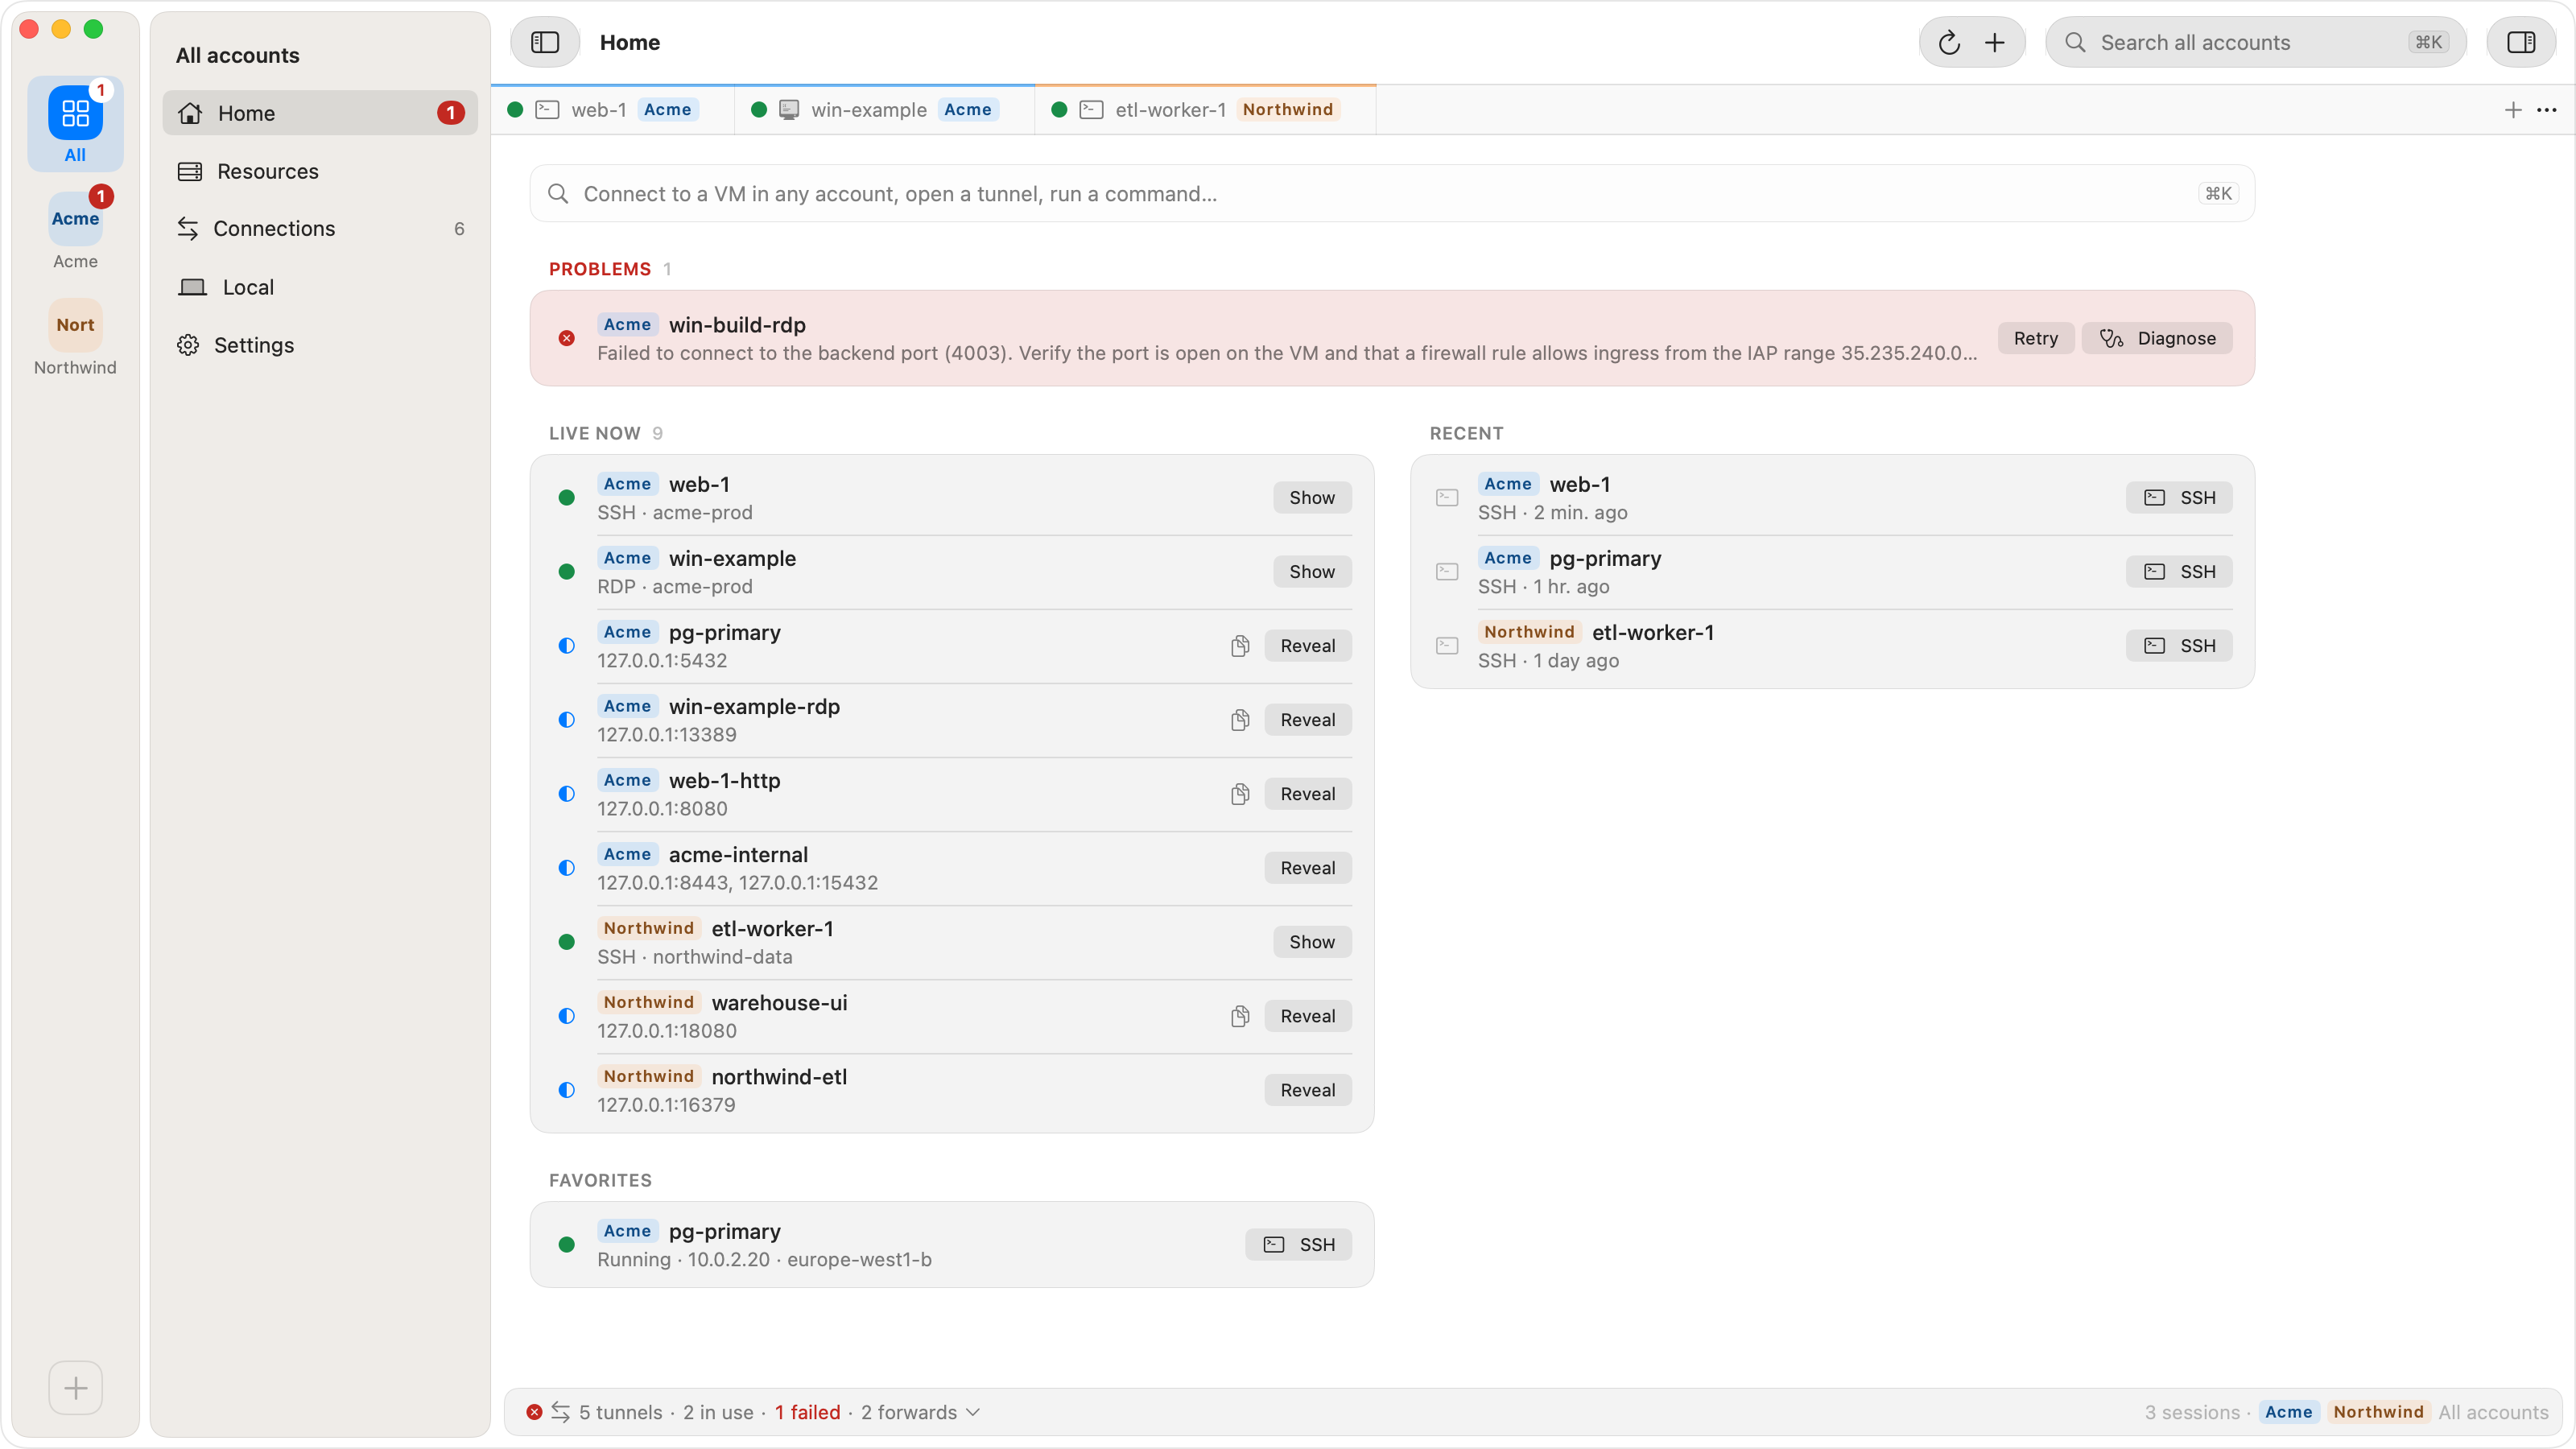2576x1449 pixels.
Task: Reveal the northwind-etl tunnel
Action: pyautogui.click(x=1307, y=1090)
